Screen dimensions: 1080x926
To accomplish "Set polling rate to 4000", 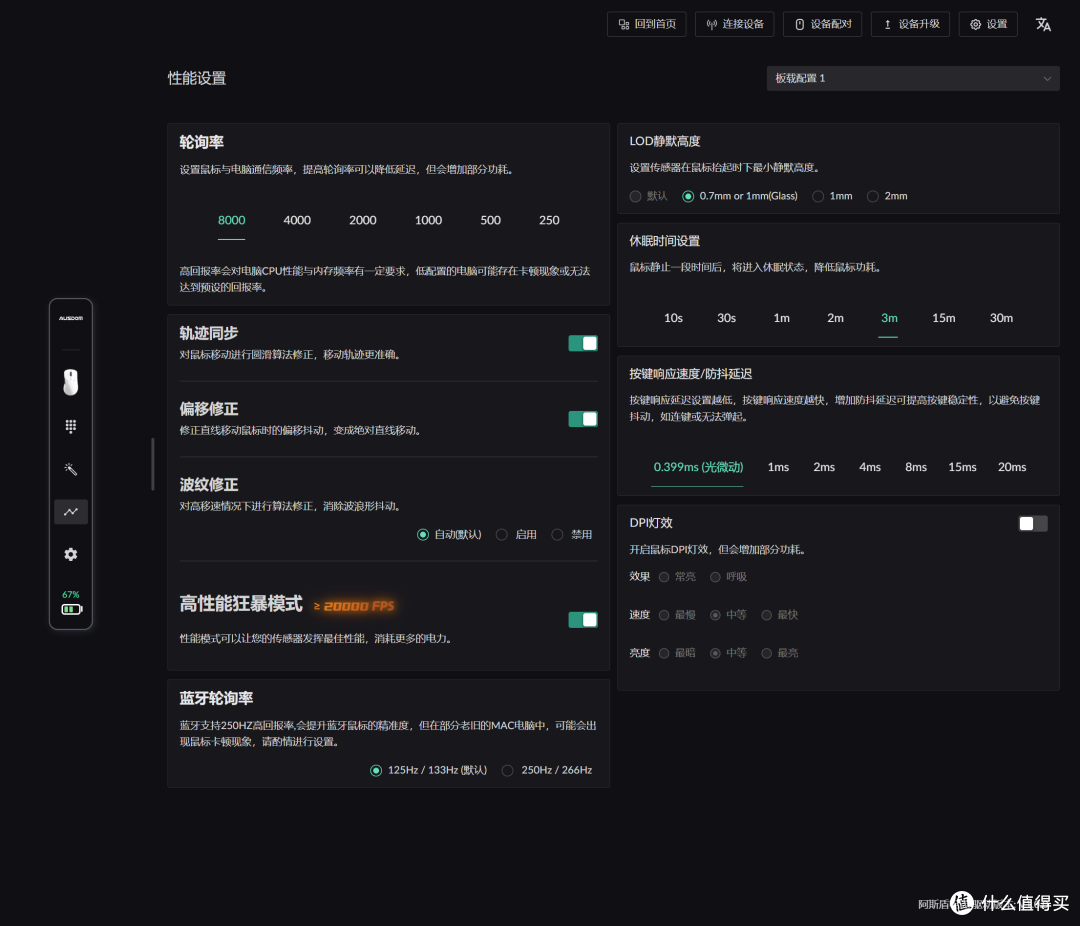I will [297, 220].
